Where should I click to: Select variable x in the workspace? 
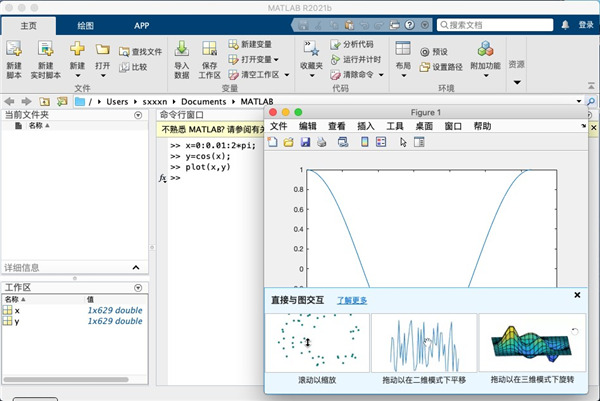coord(75,311)
